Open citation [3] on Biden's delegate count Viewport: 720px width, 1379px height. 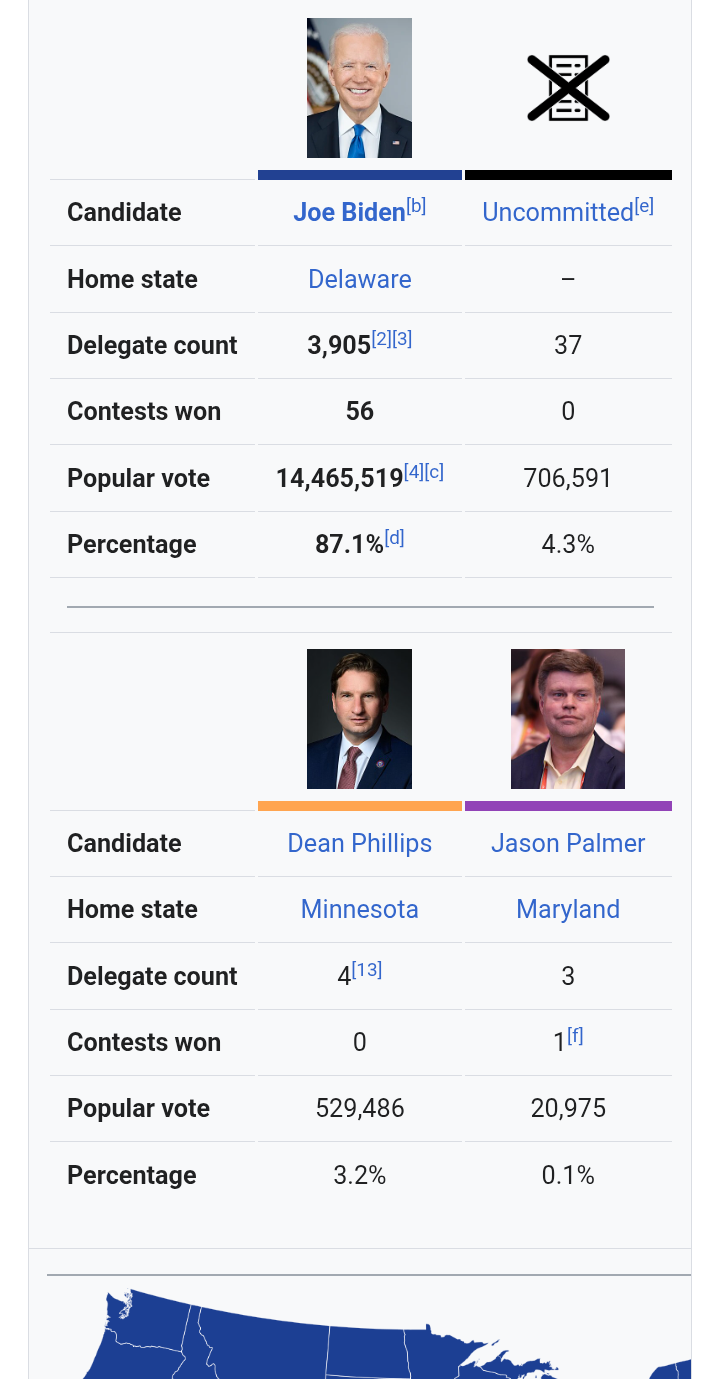pos(402,339)
